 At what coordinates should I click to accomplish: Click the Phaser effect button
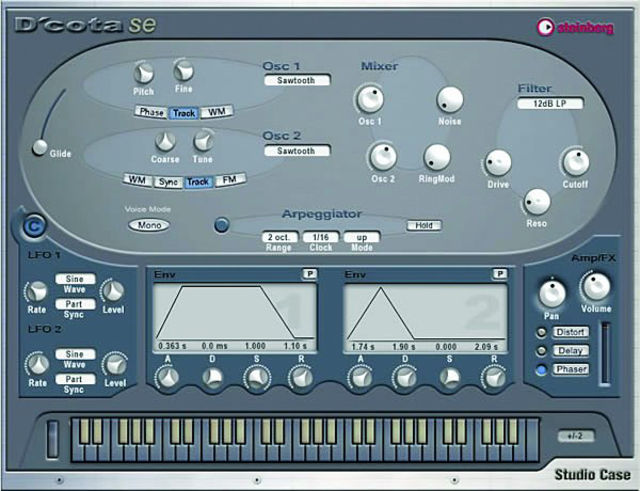click(x=571, y=369)
